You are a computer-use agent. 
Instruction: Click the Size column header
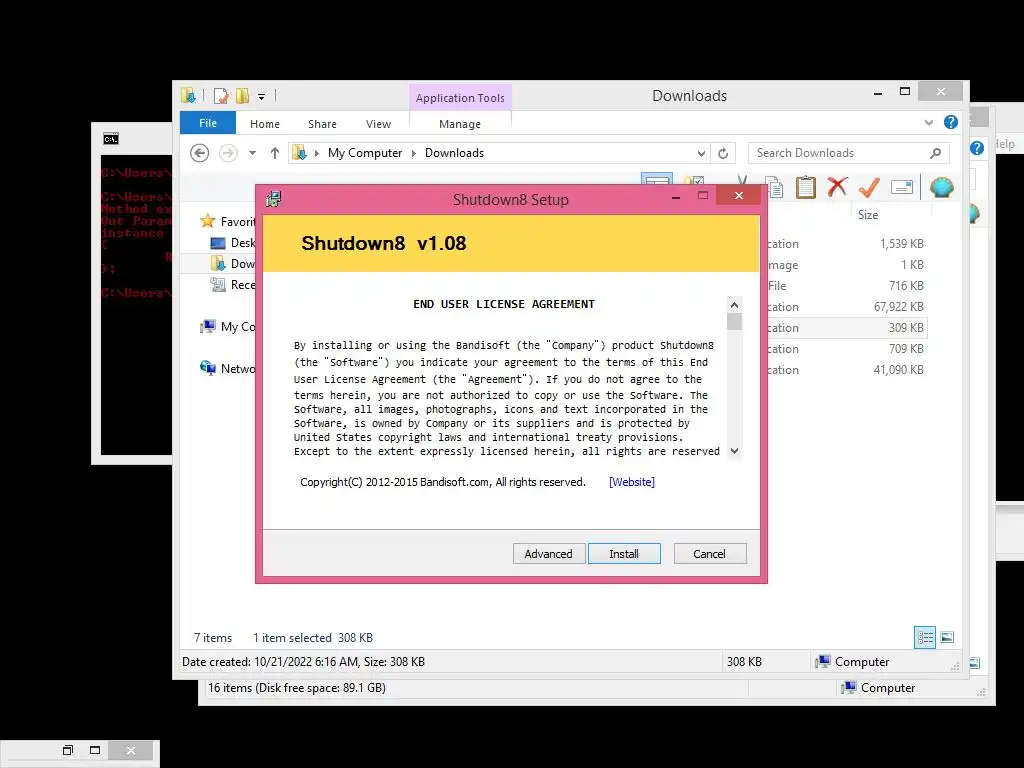click(x=868, y=215)
